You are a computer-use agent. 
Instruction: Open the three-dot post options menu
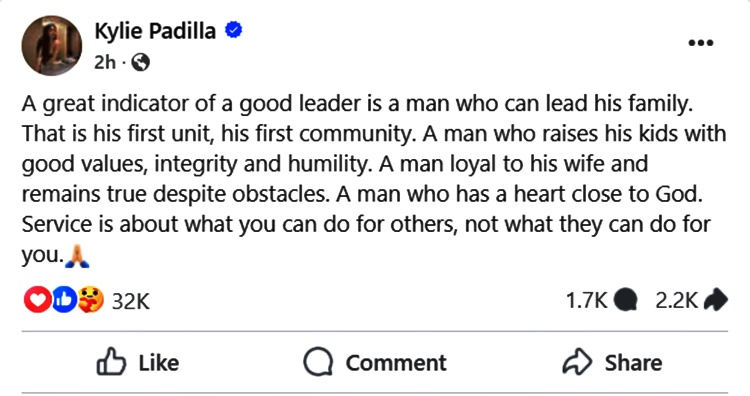tap(701, 43)
